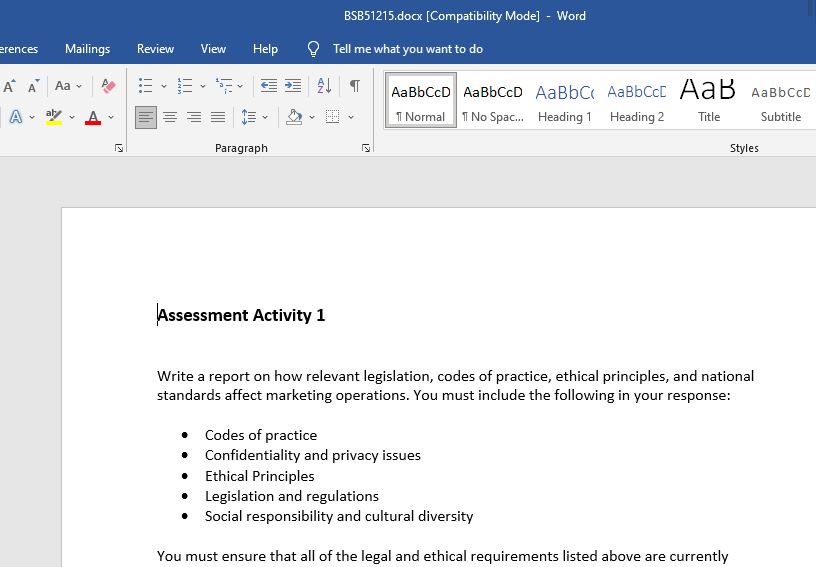Clear all formatting with eraser icon

point(108,86)
